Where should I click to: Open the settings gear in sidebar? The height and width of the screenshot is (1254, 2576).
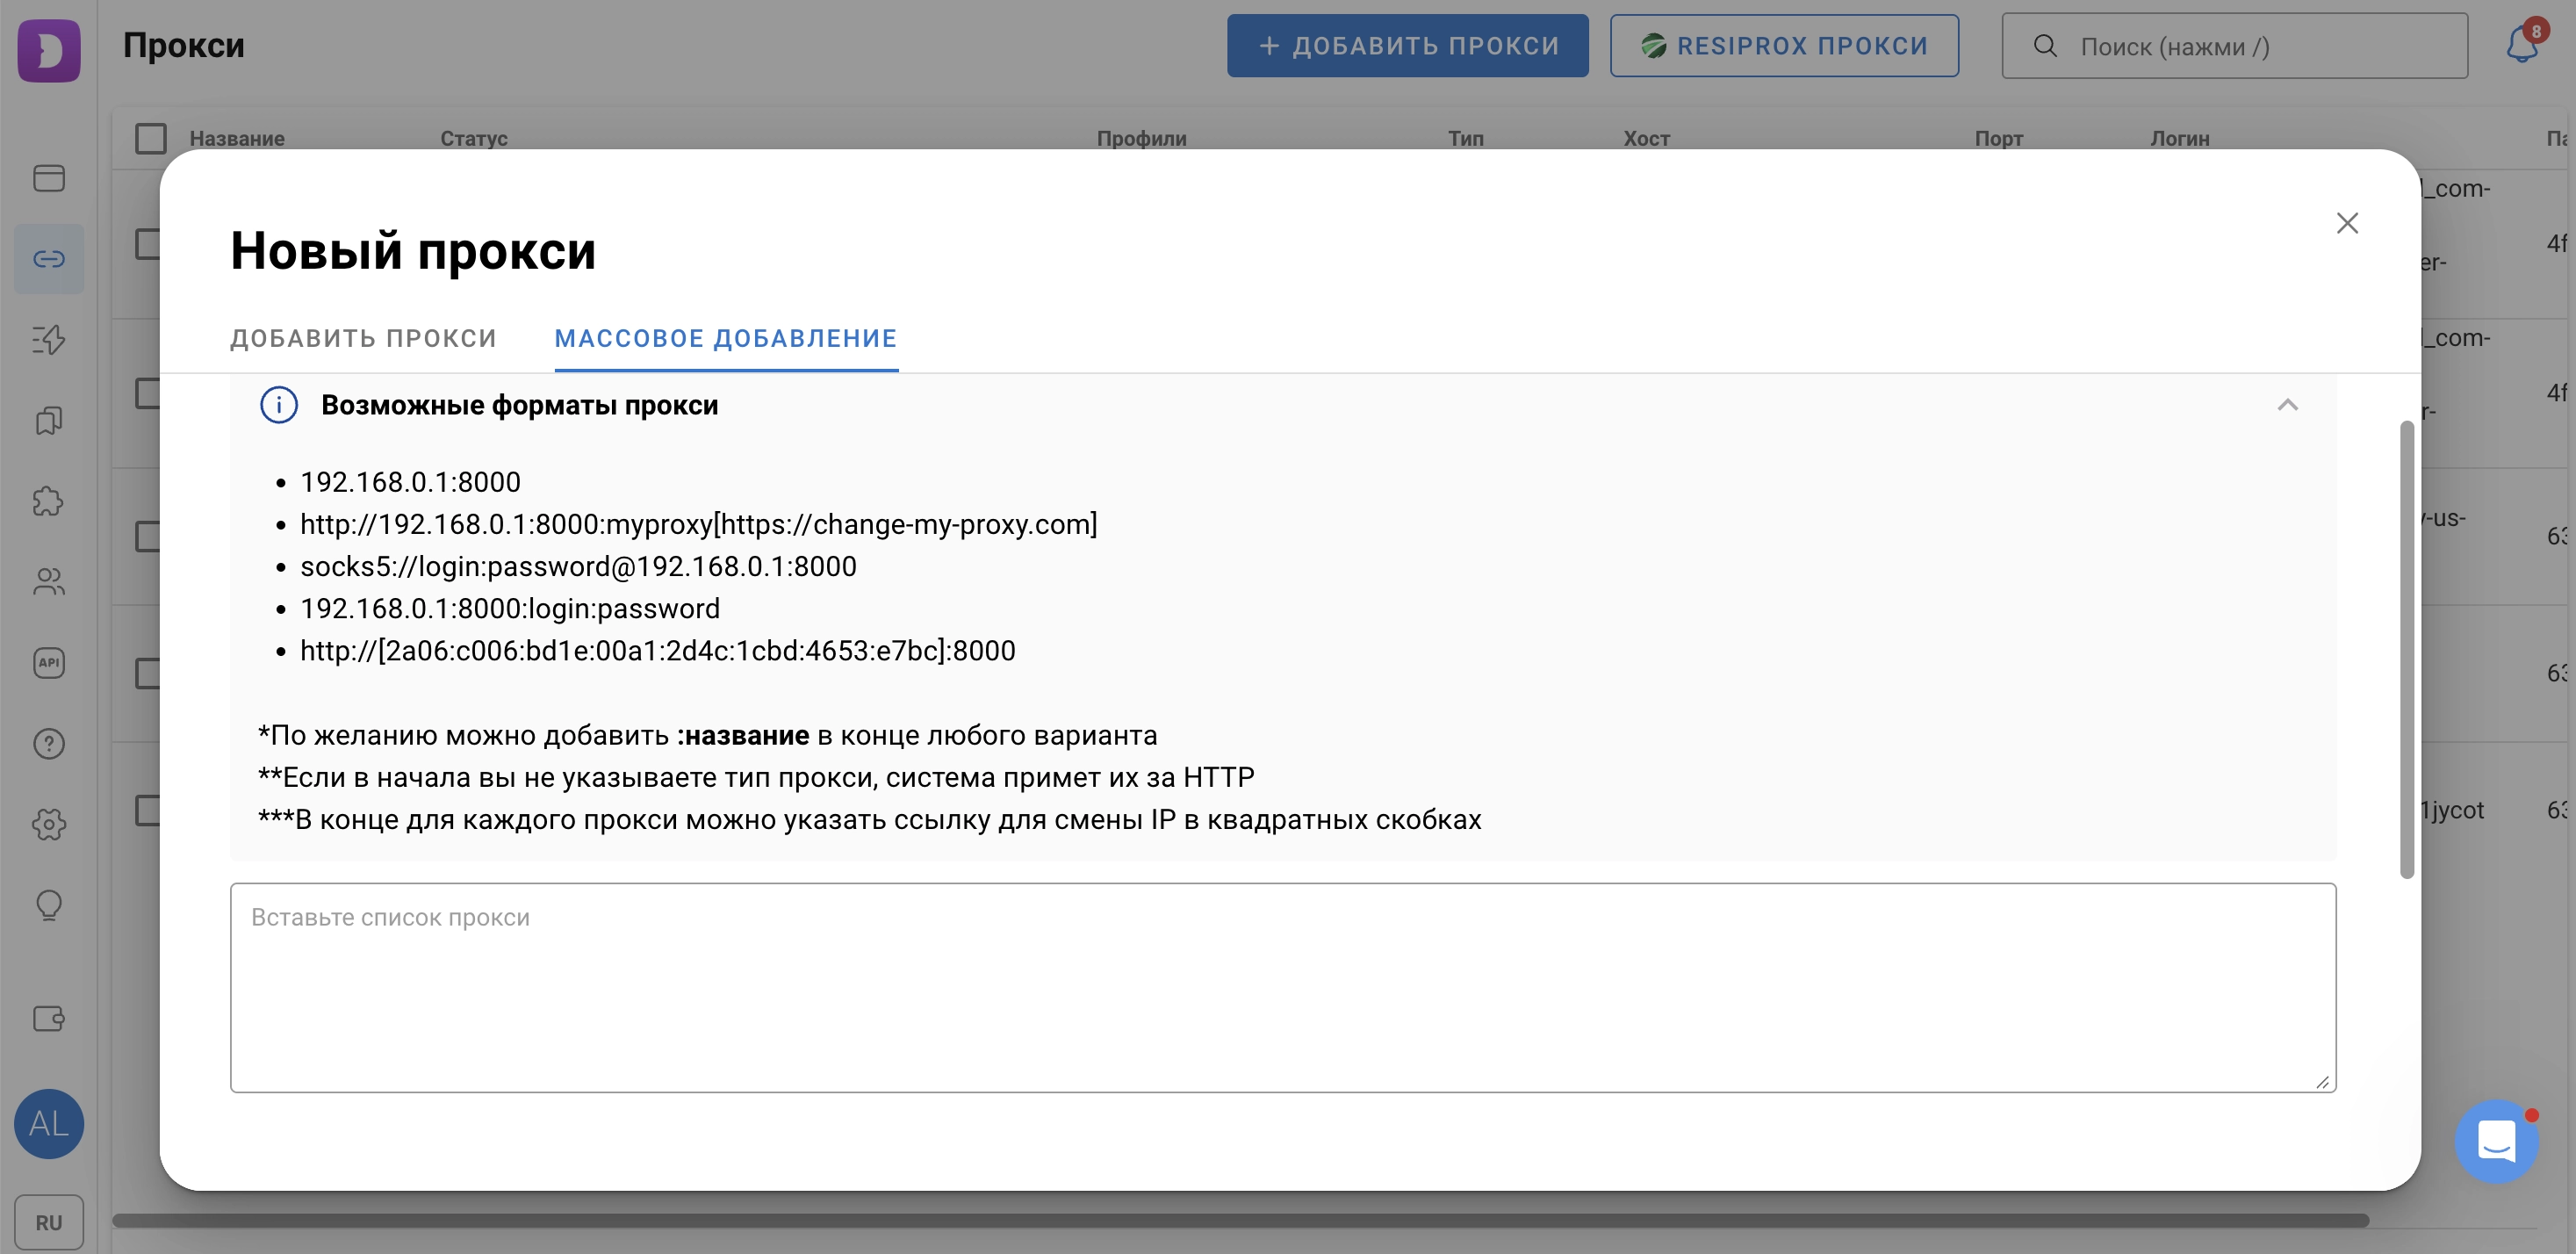49,825
